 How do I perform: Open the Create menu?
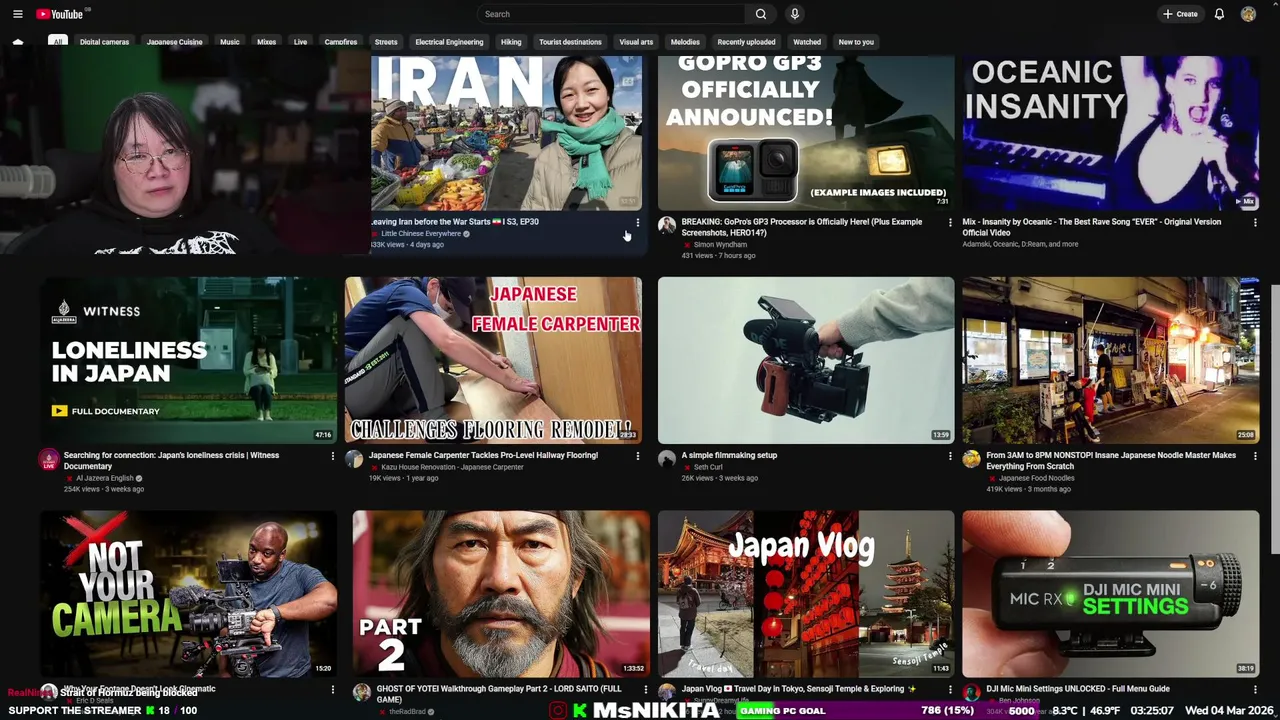(1180, 14)
